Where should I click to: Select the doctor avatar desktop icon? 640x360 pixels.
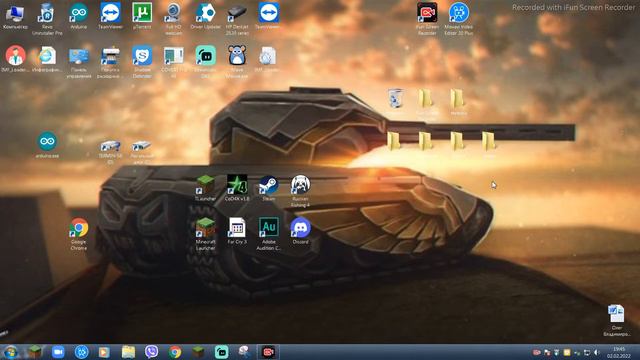click(x=16, y=59)
